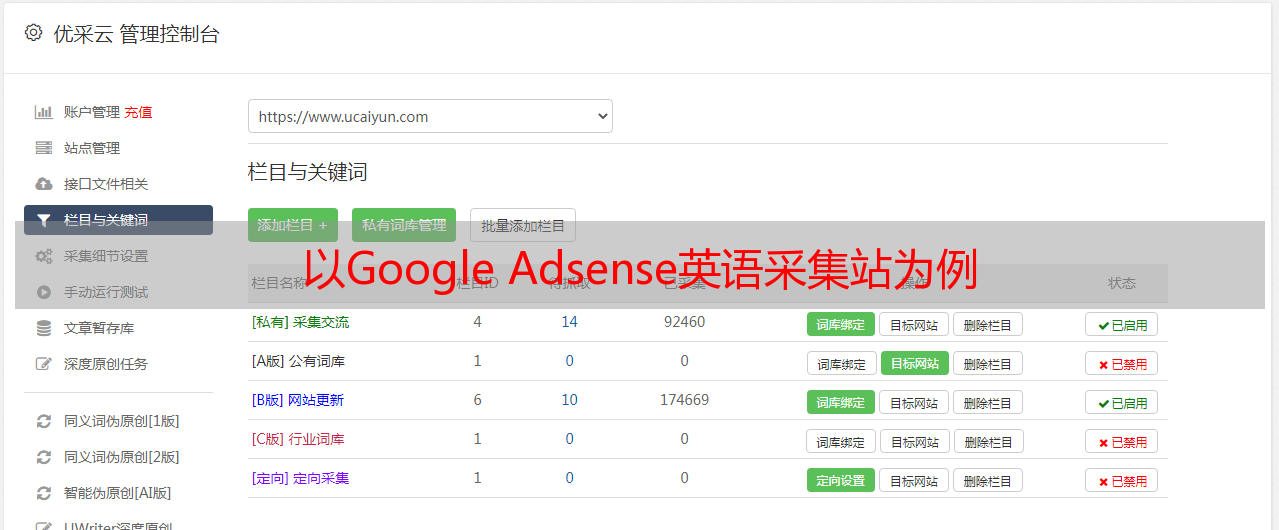Click 删除栏目 for 网站更新 row
This screenshot has height=530, width=1279.
click(x=987, y=402)
